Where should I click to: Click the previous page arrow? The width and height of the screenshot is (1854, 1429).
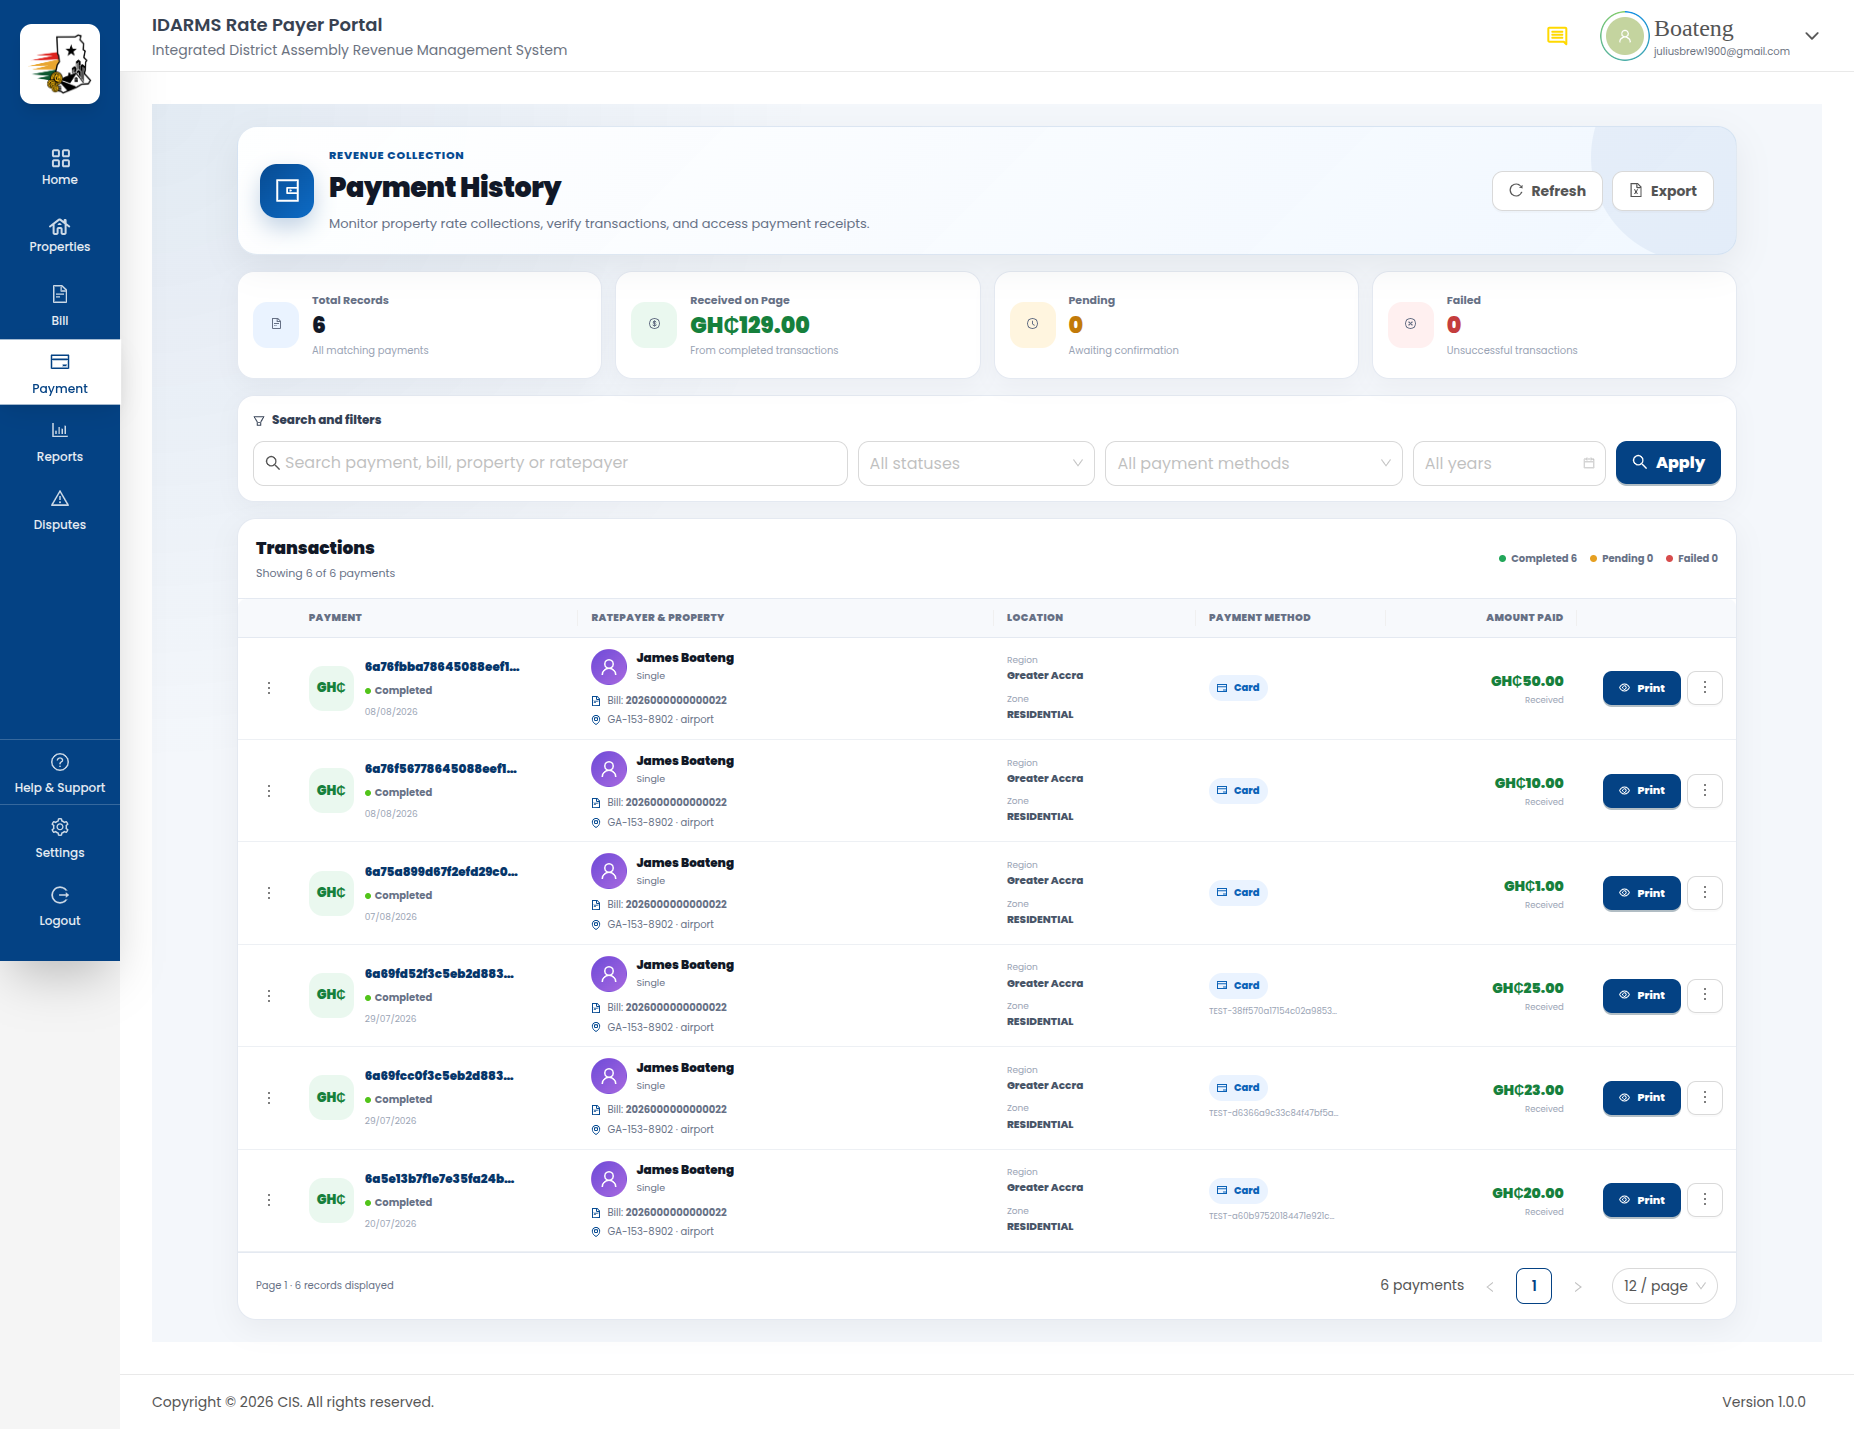1490,1287
